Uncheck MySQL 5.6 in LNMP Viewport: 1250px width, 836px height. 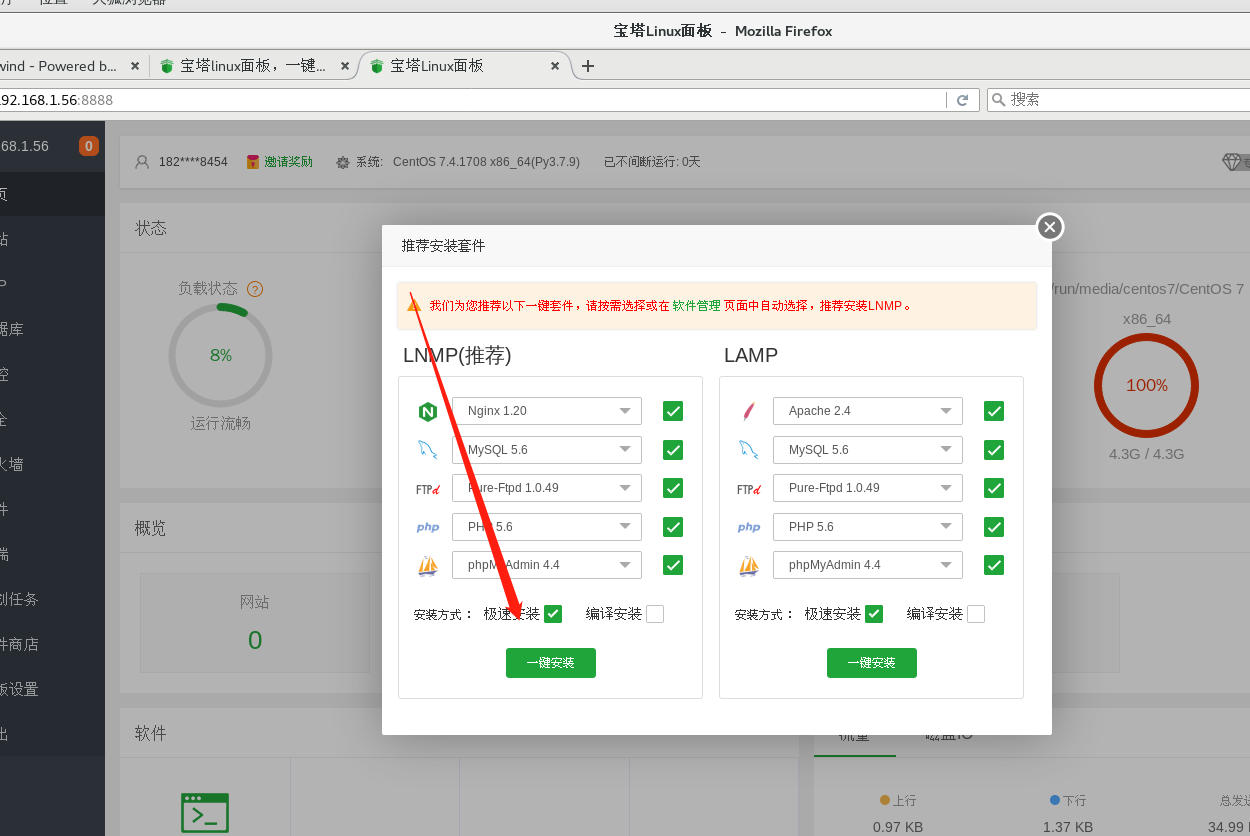(x=673, y=450)
